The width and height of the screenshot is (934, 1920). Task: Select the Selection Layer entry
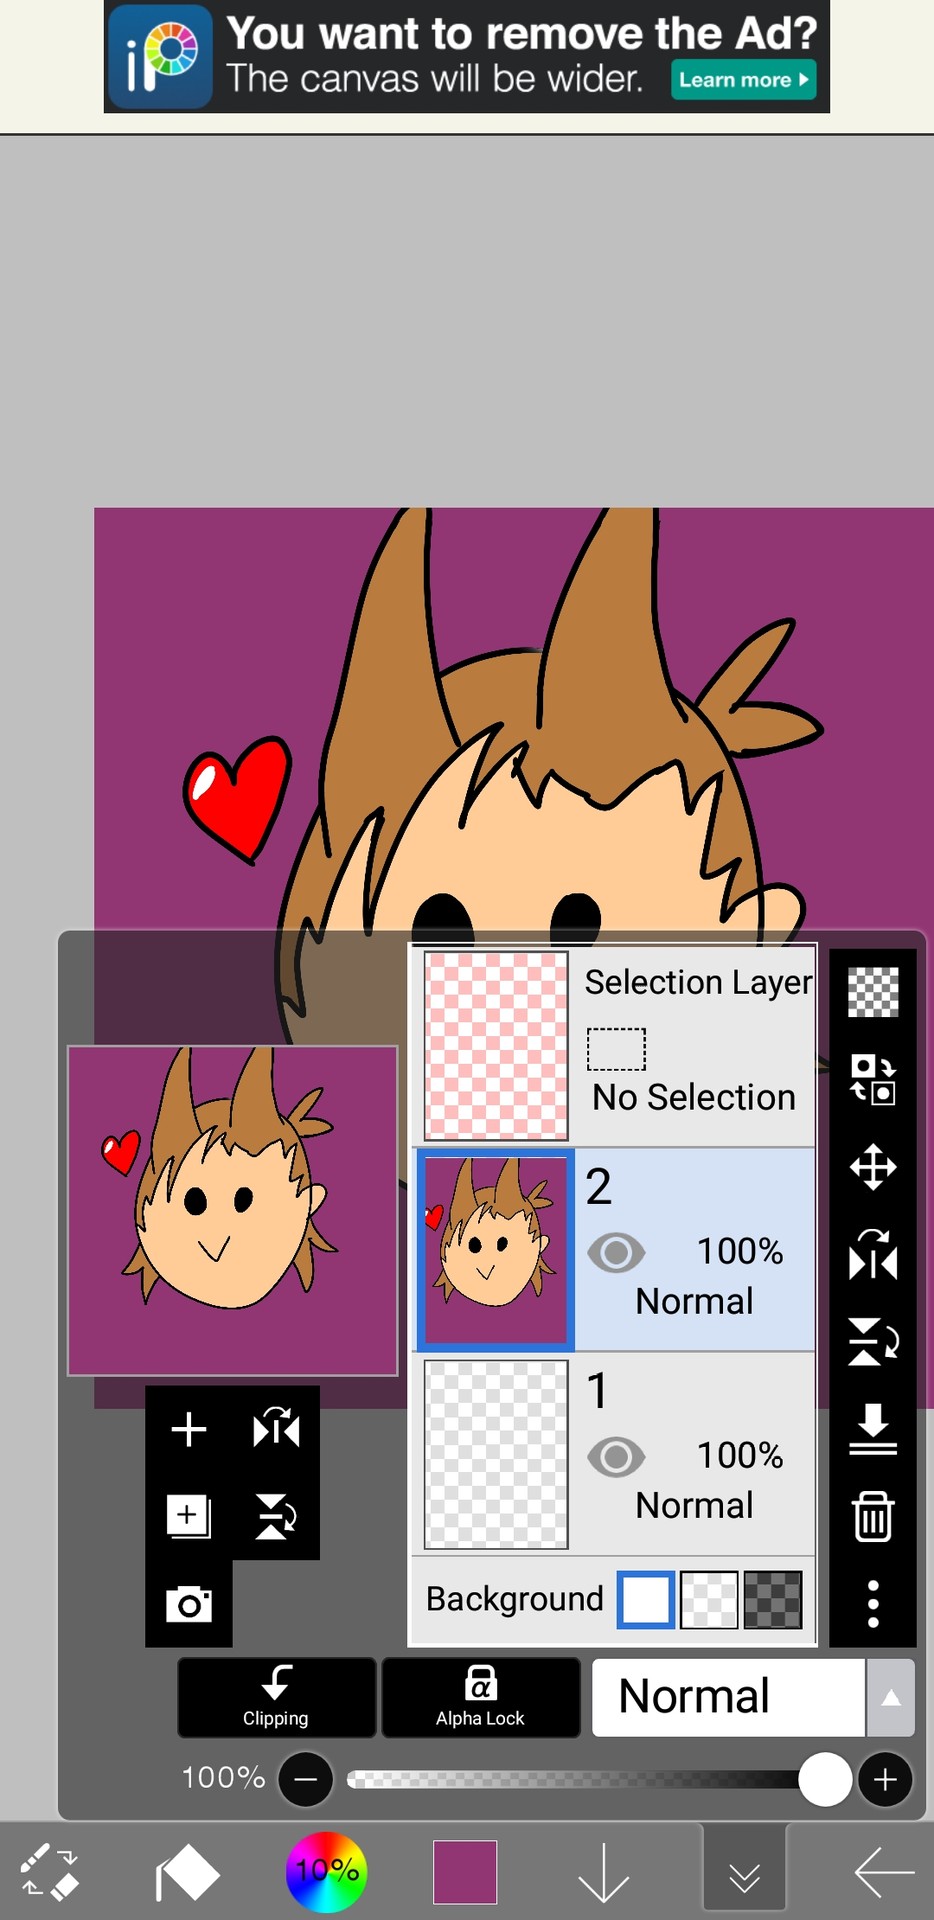tap(615, 1045)
